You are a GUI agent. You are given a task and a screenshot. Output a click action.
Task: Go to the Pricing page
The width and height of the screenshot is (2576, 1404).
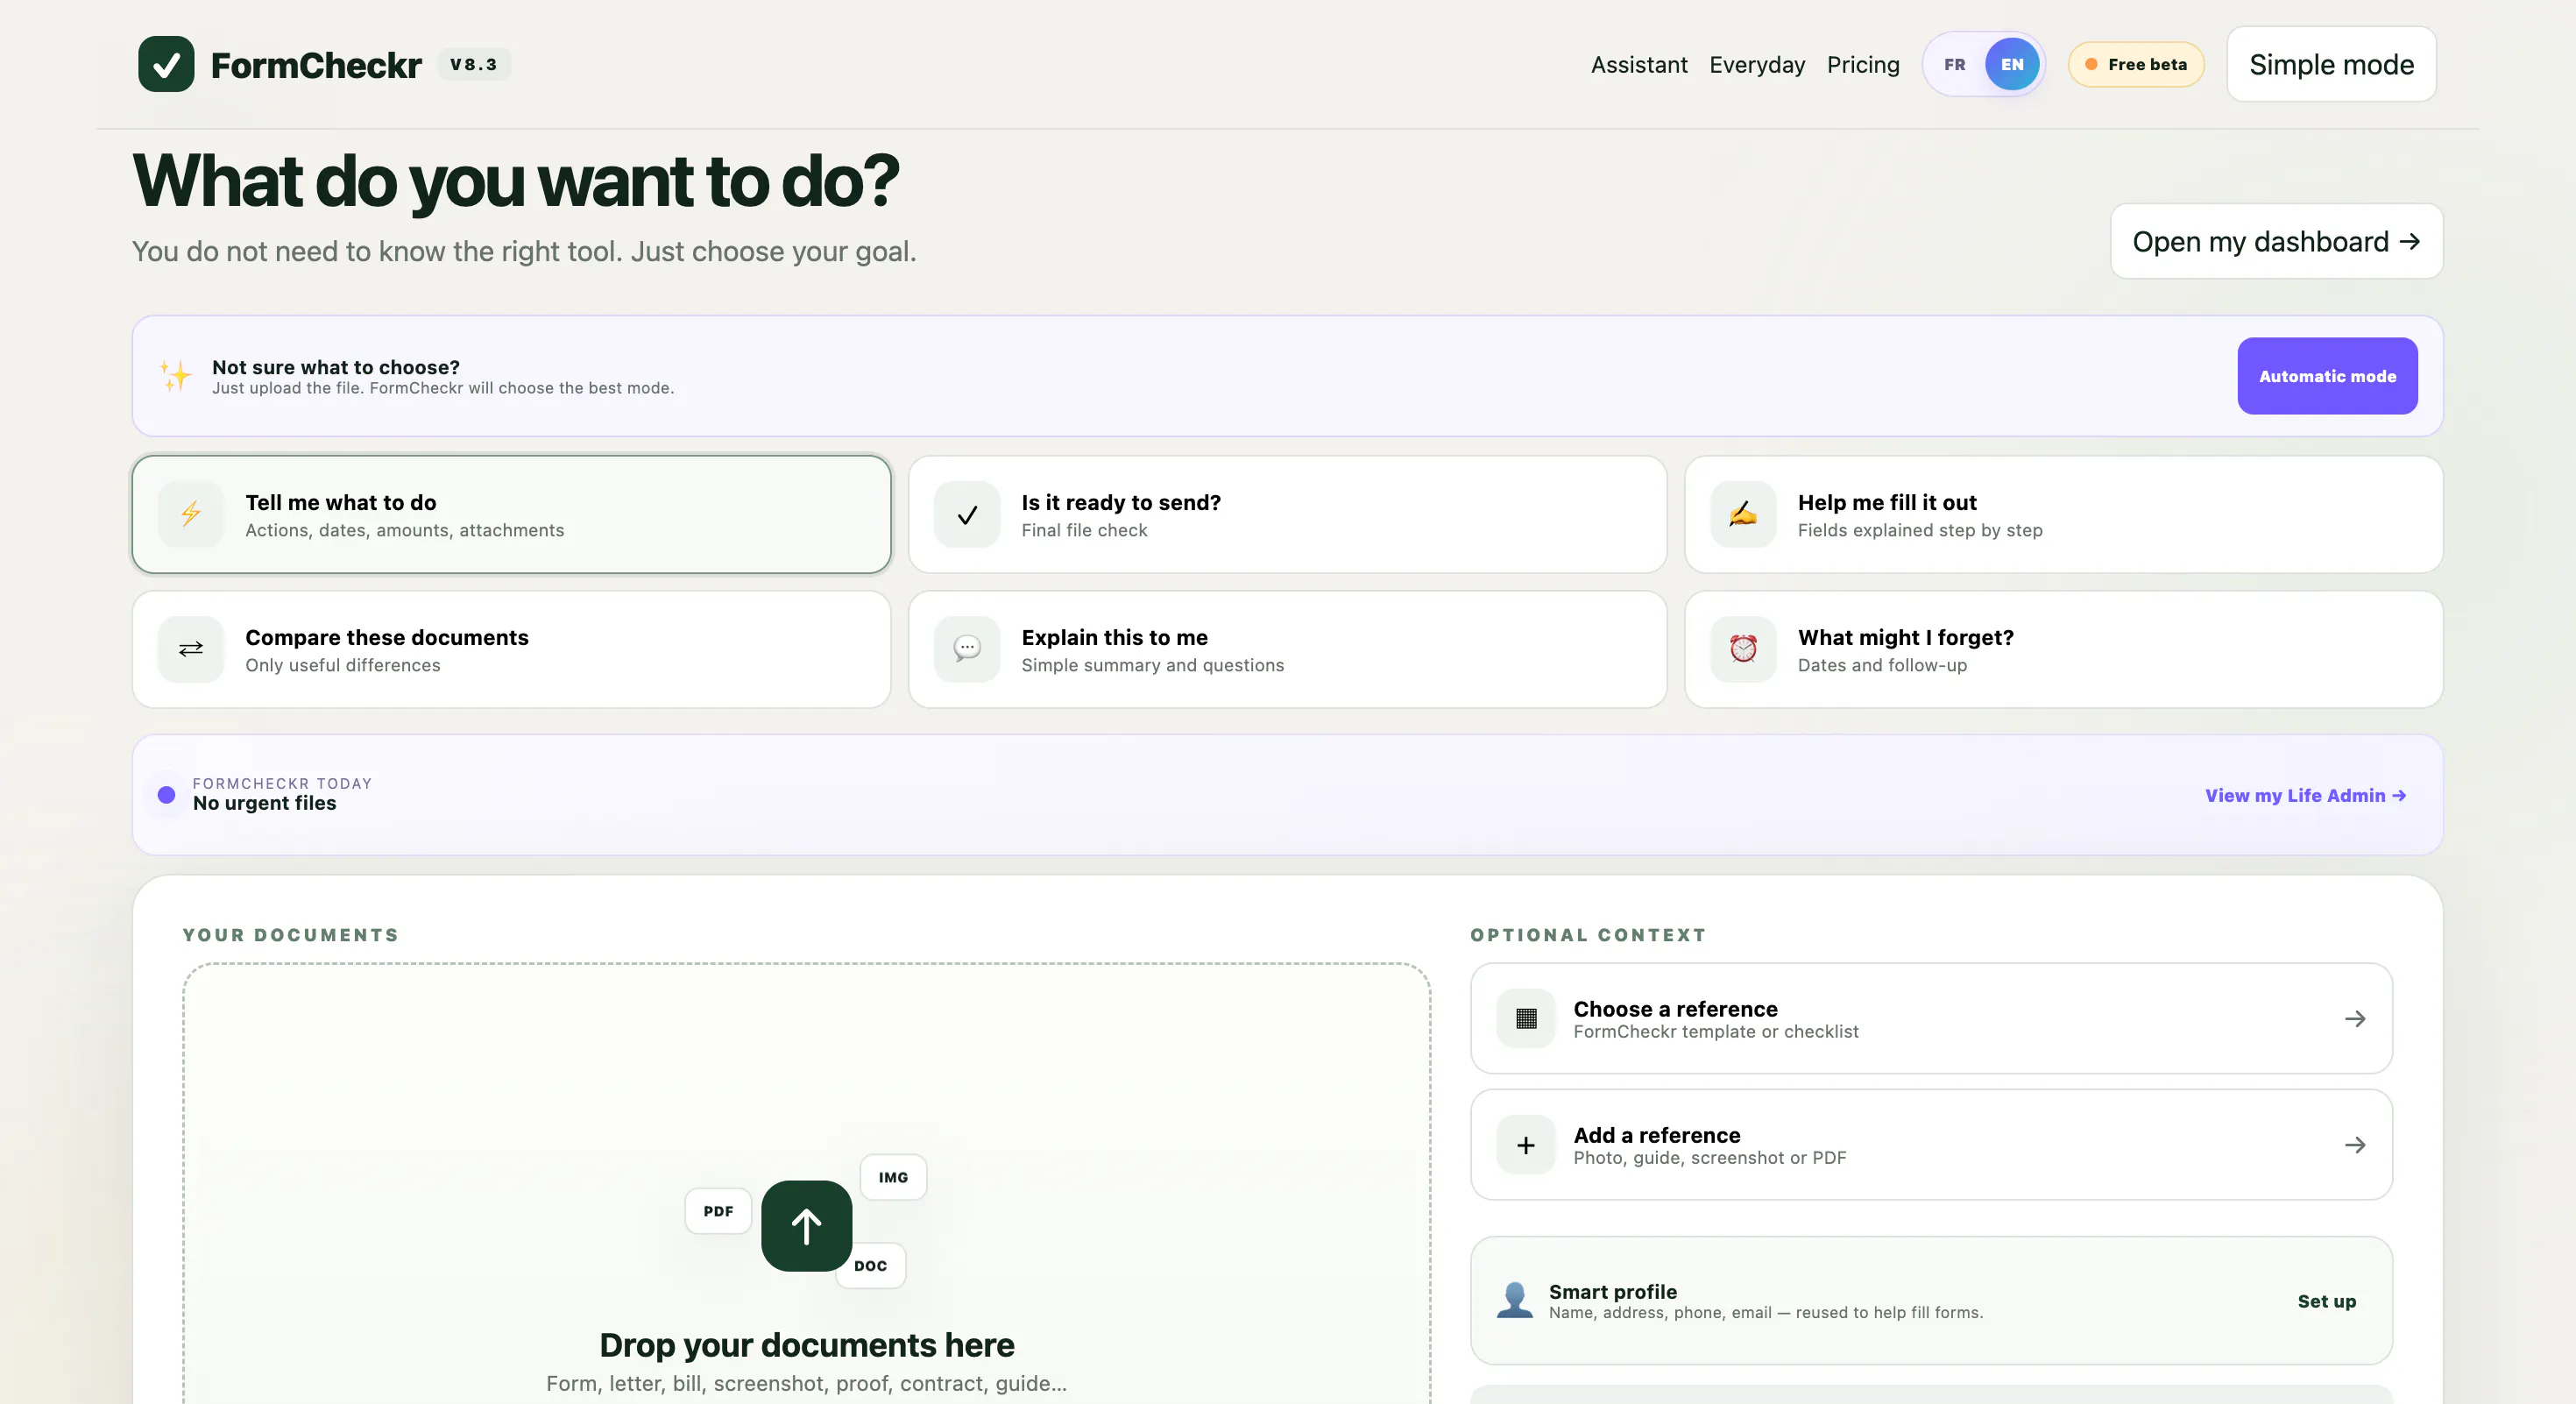click(1863, 64)
